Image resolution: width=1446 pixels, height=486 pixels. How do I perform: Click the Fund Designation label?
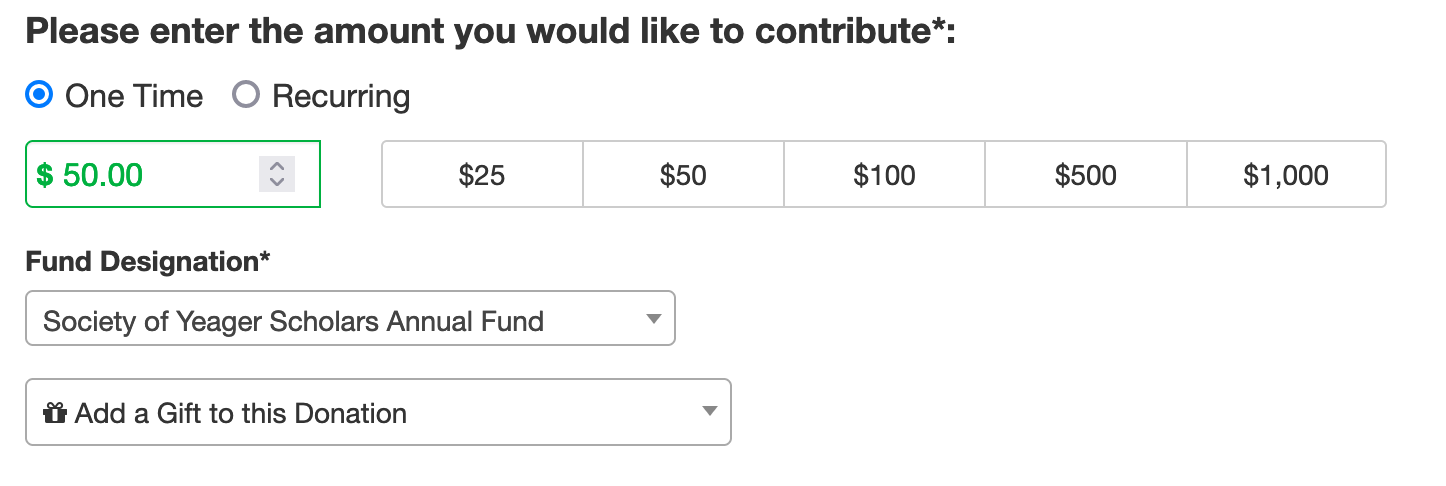pos(148,262)
